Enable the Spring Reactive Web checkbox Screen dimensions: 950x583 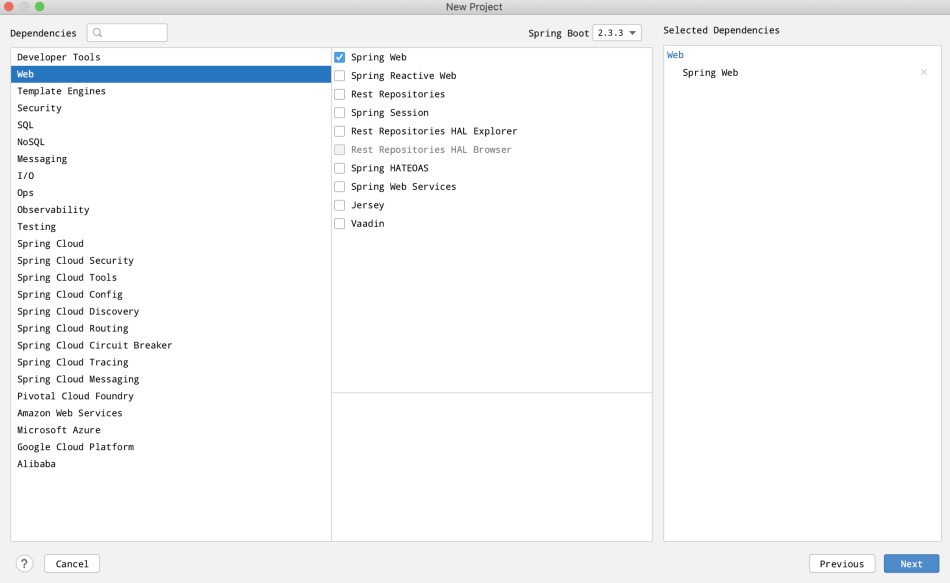340,76
